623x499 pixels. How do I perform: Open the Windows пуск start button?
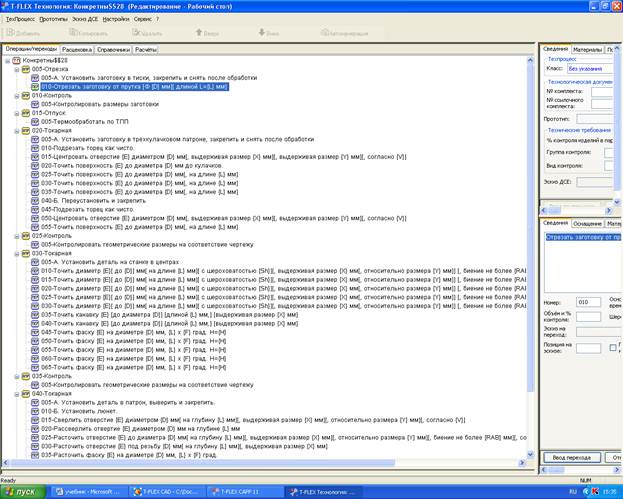click(x=23, y=491)
